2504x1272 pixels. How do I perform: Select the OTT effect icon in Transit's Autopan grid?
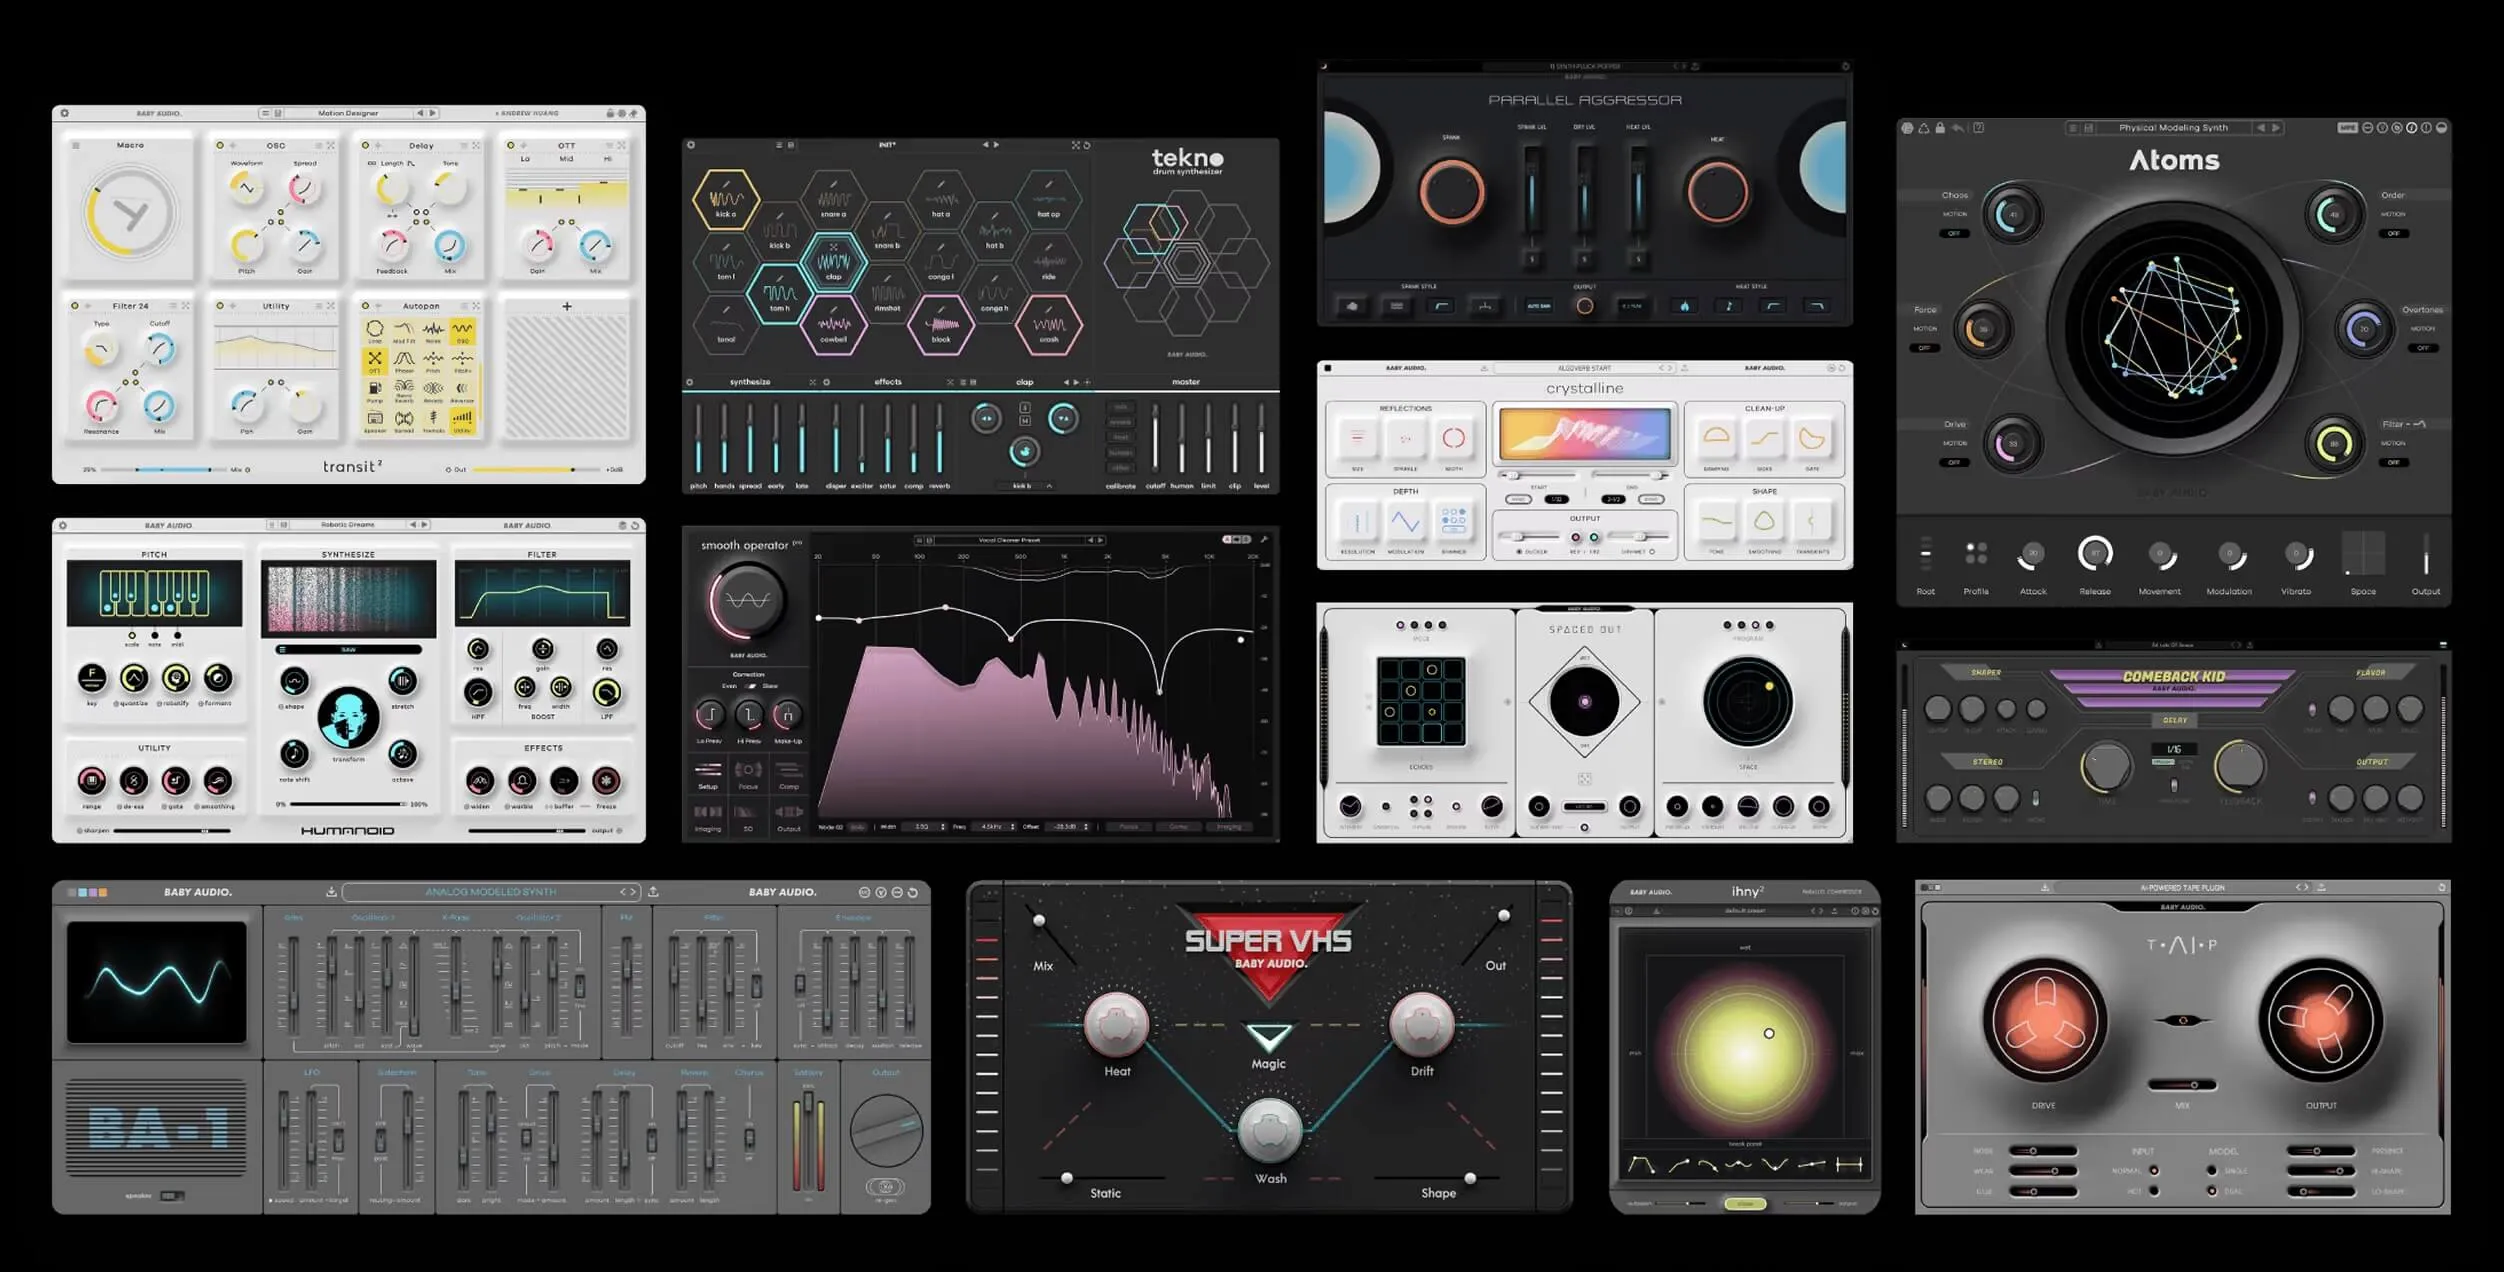375,360
